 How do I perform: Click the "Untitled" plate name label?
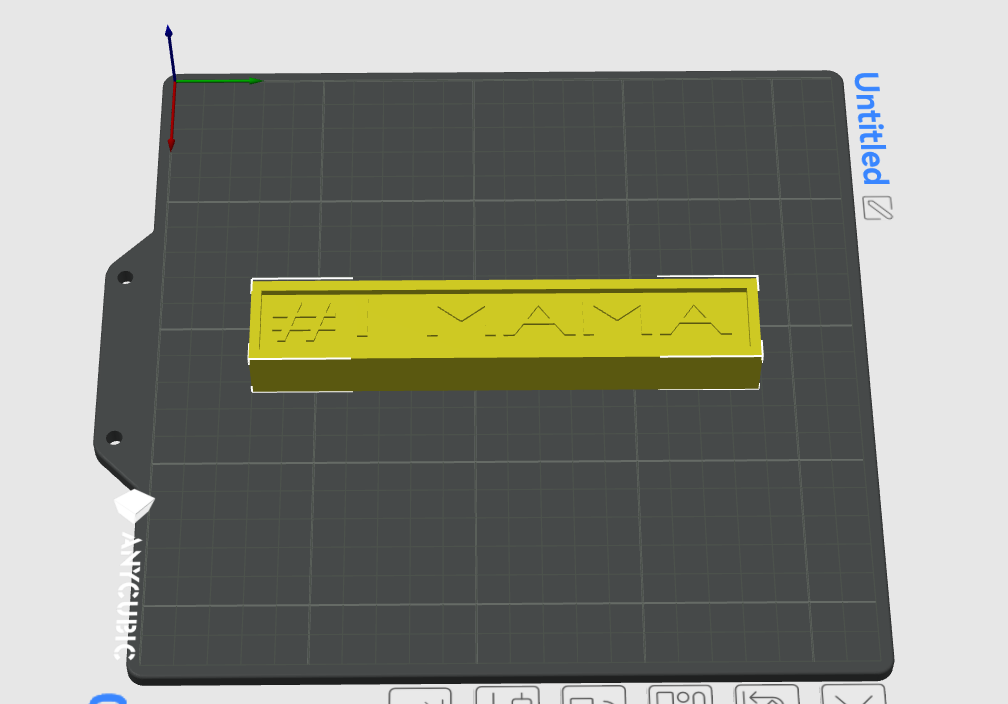pyautogui.click(x=871, y=129)
